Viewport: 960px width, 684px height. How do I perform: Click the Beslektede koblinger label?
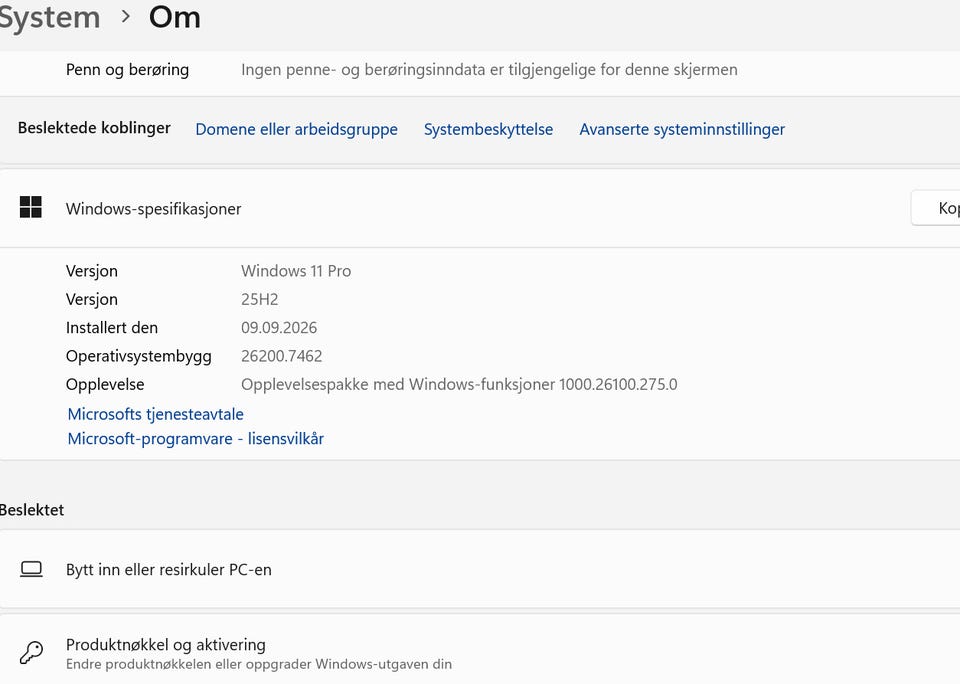tap(94, 128)
